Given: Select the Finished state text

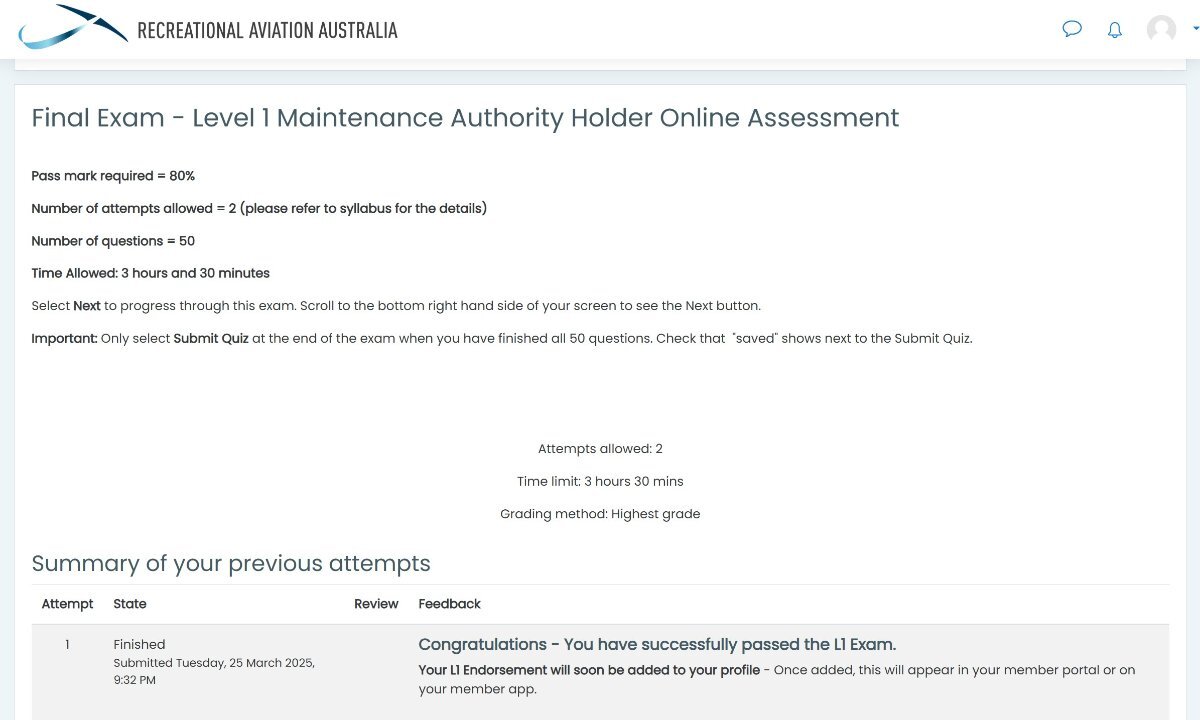Looking at the screenshot, I should pyautogui.click(x=139, y=645).
